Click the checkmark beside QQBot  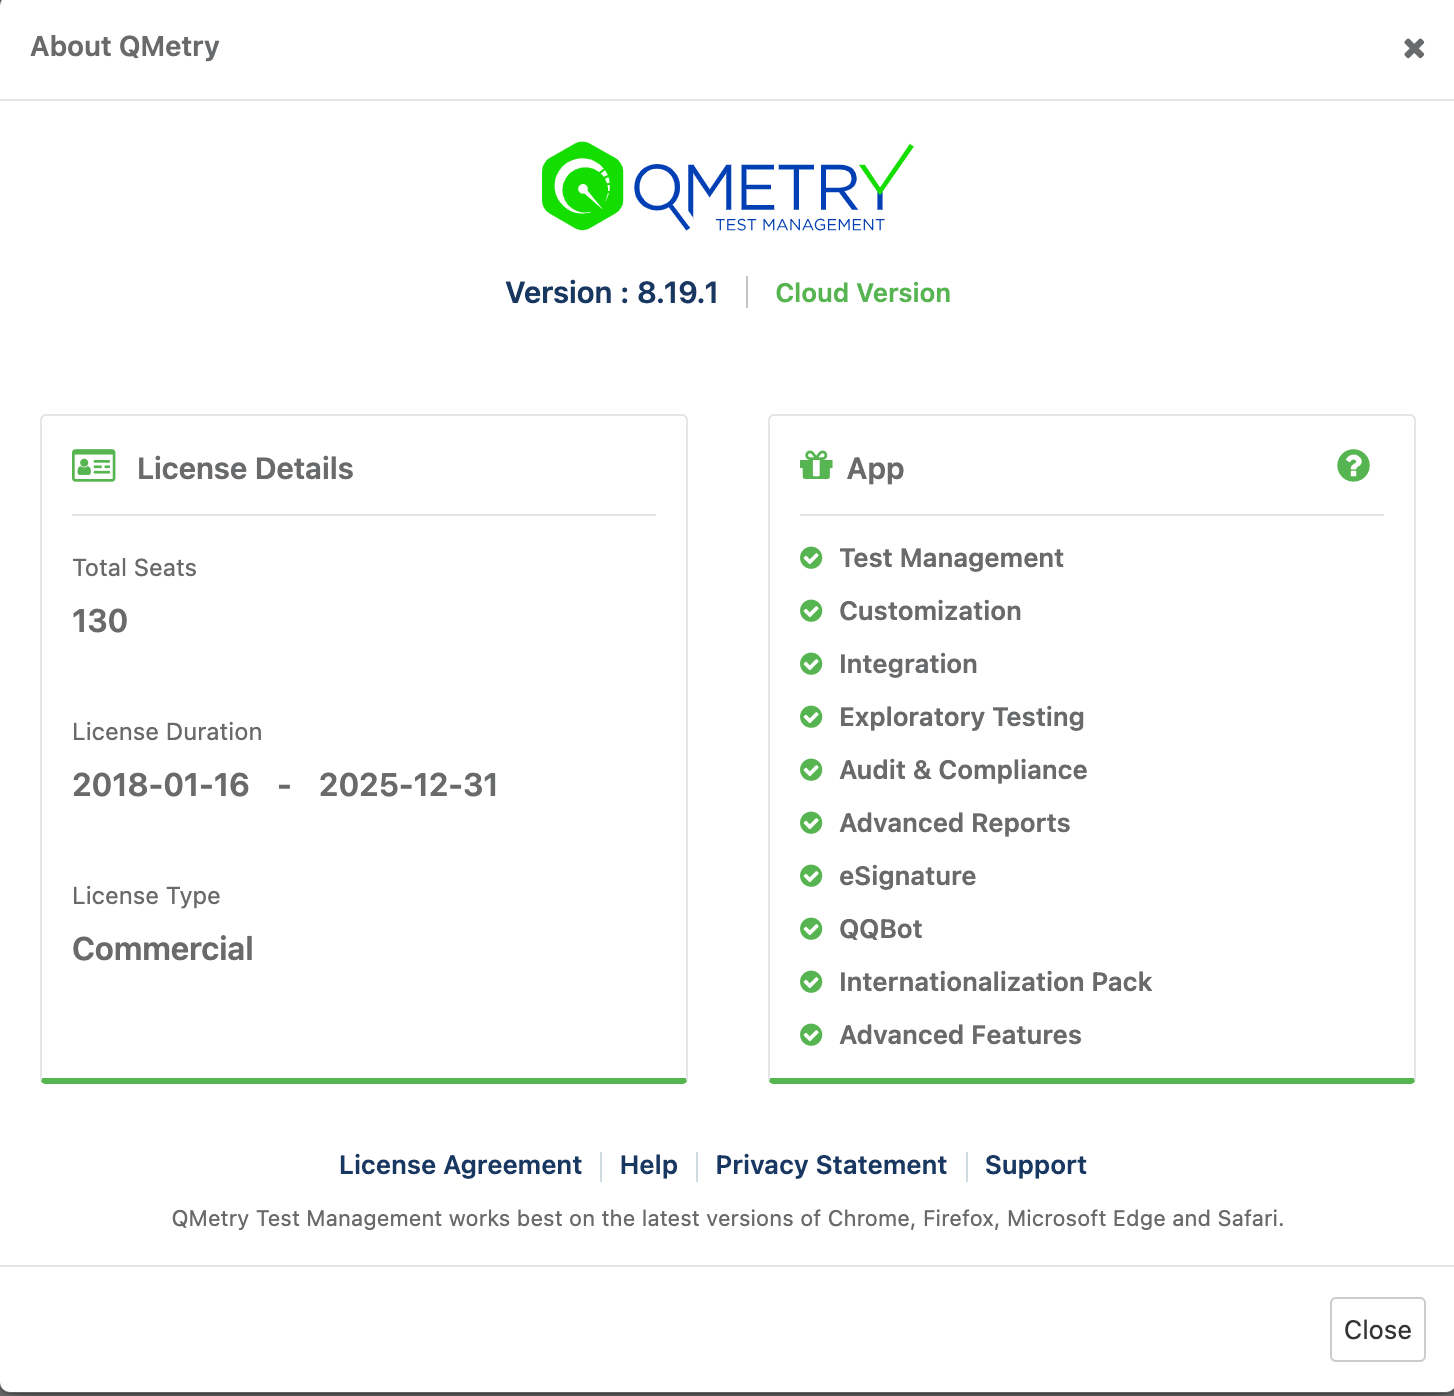coord(811,929)
